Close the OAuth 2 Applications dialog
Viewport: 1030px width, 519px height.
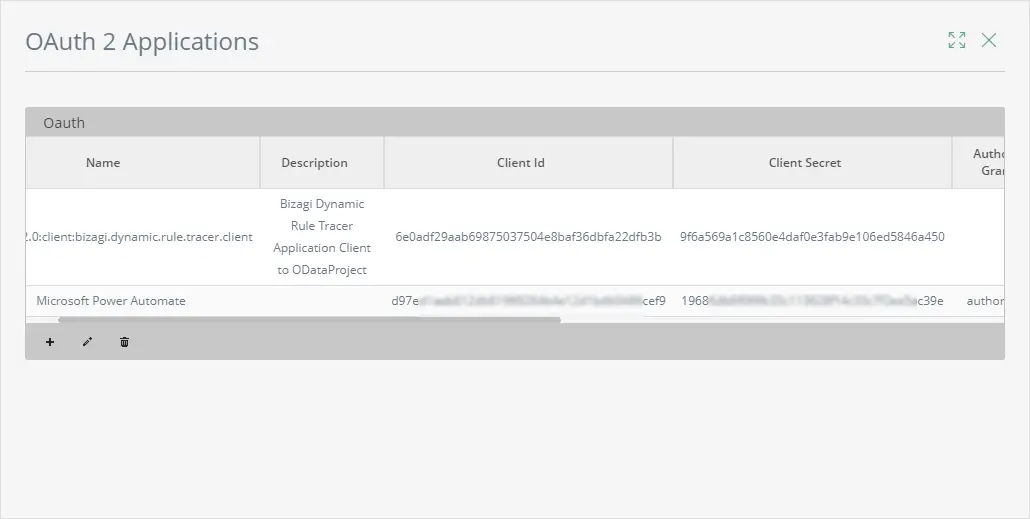tap(989, 40)
